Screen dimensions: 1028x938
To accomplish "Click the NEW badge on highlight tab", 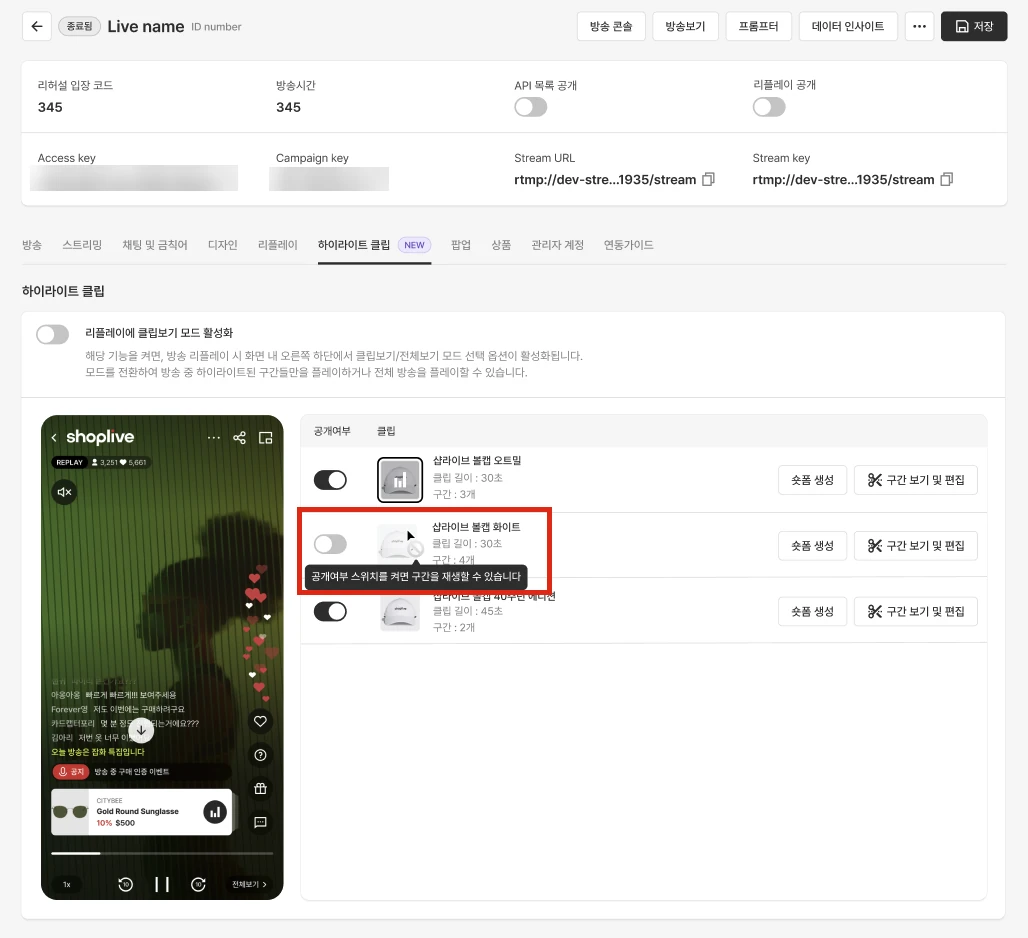I will pyautogui.click(x=414, y=245).
